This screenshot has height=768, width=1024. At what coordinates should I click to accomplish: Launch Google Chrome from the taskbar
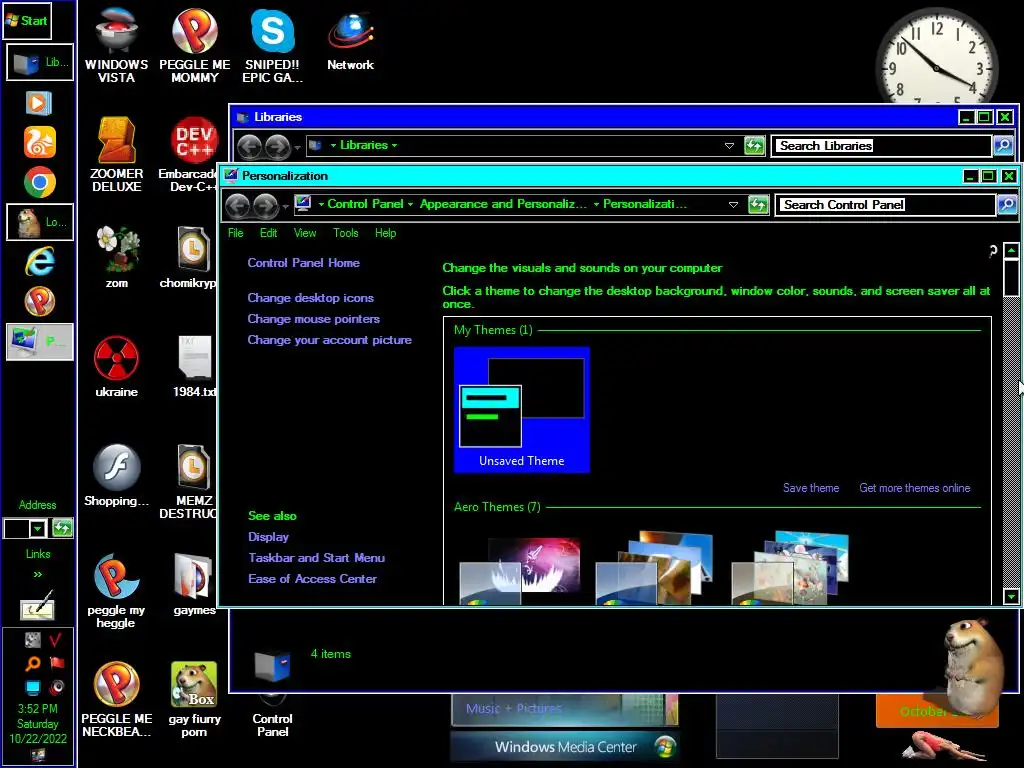point(40,182)
